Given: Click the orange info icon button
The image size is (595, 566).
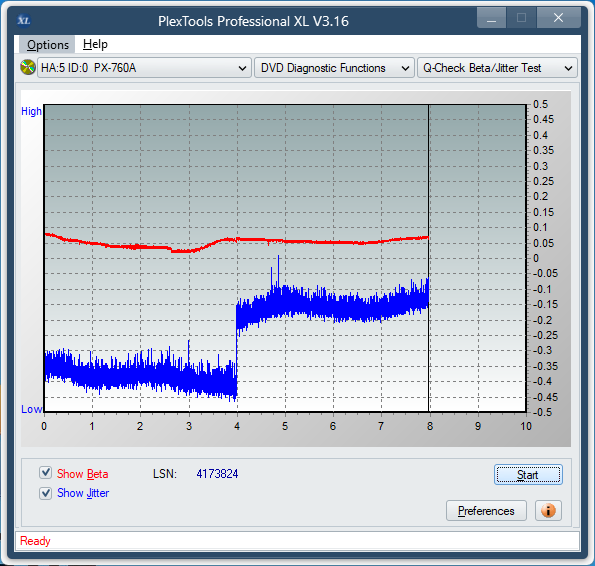Looking at the screenshot, I should tap(548, 511).
